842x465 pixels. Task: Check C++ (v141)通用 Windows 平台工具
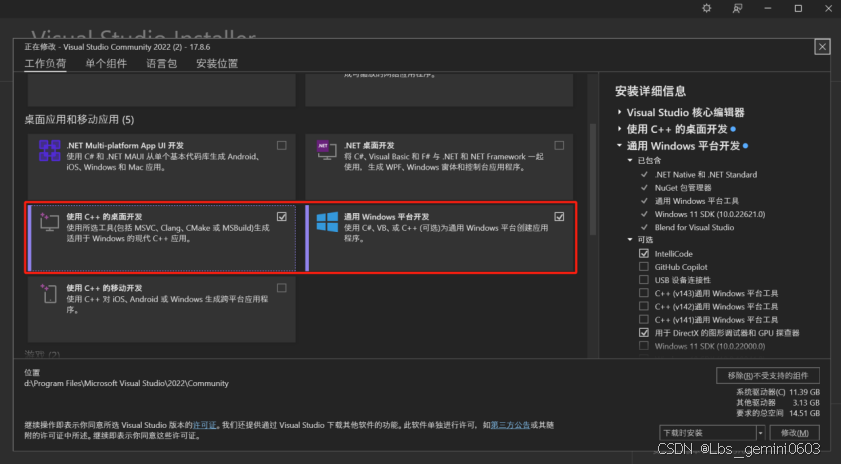644,319
